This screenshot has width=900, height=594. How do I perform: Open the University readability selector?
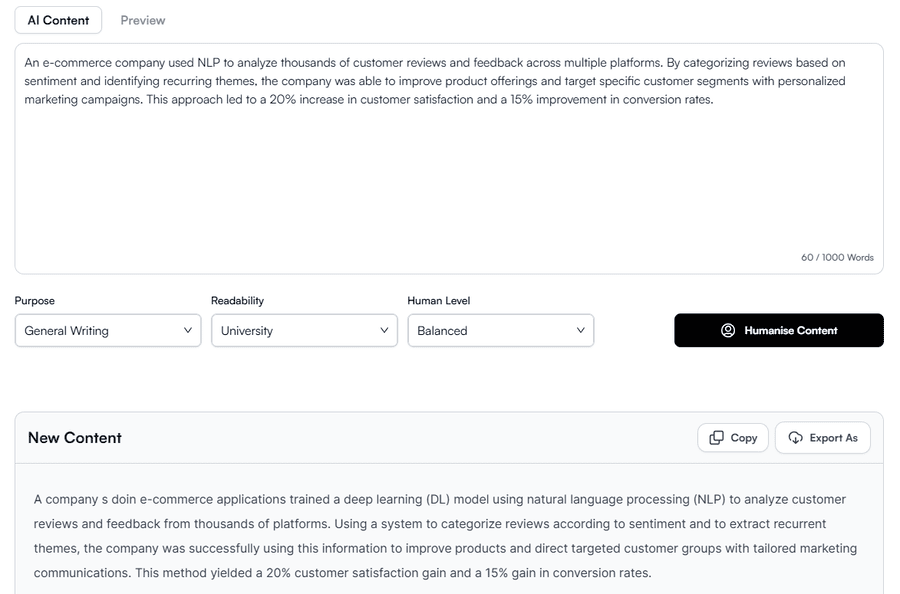[304, 331]
